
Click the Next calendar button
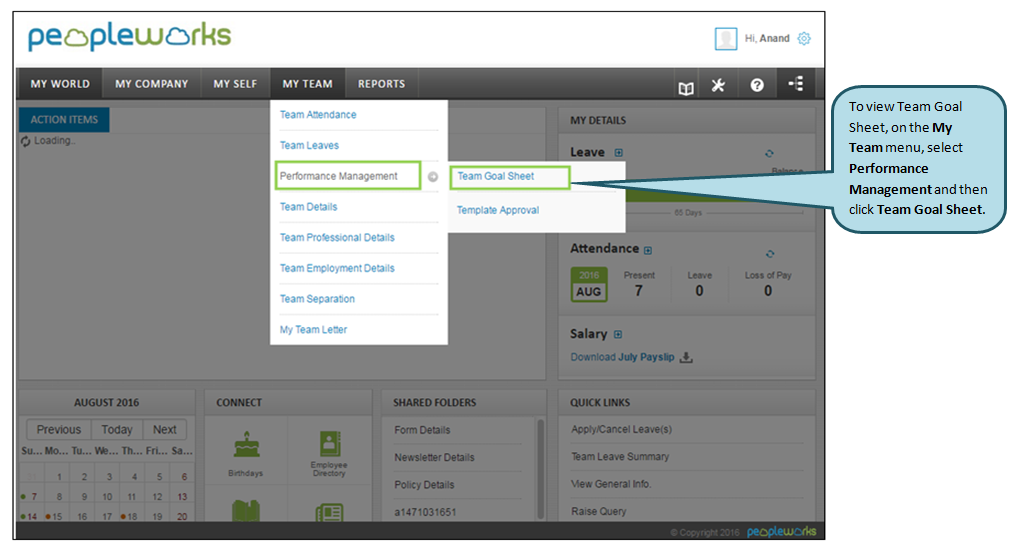point(164,430)
